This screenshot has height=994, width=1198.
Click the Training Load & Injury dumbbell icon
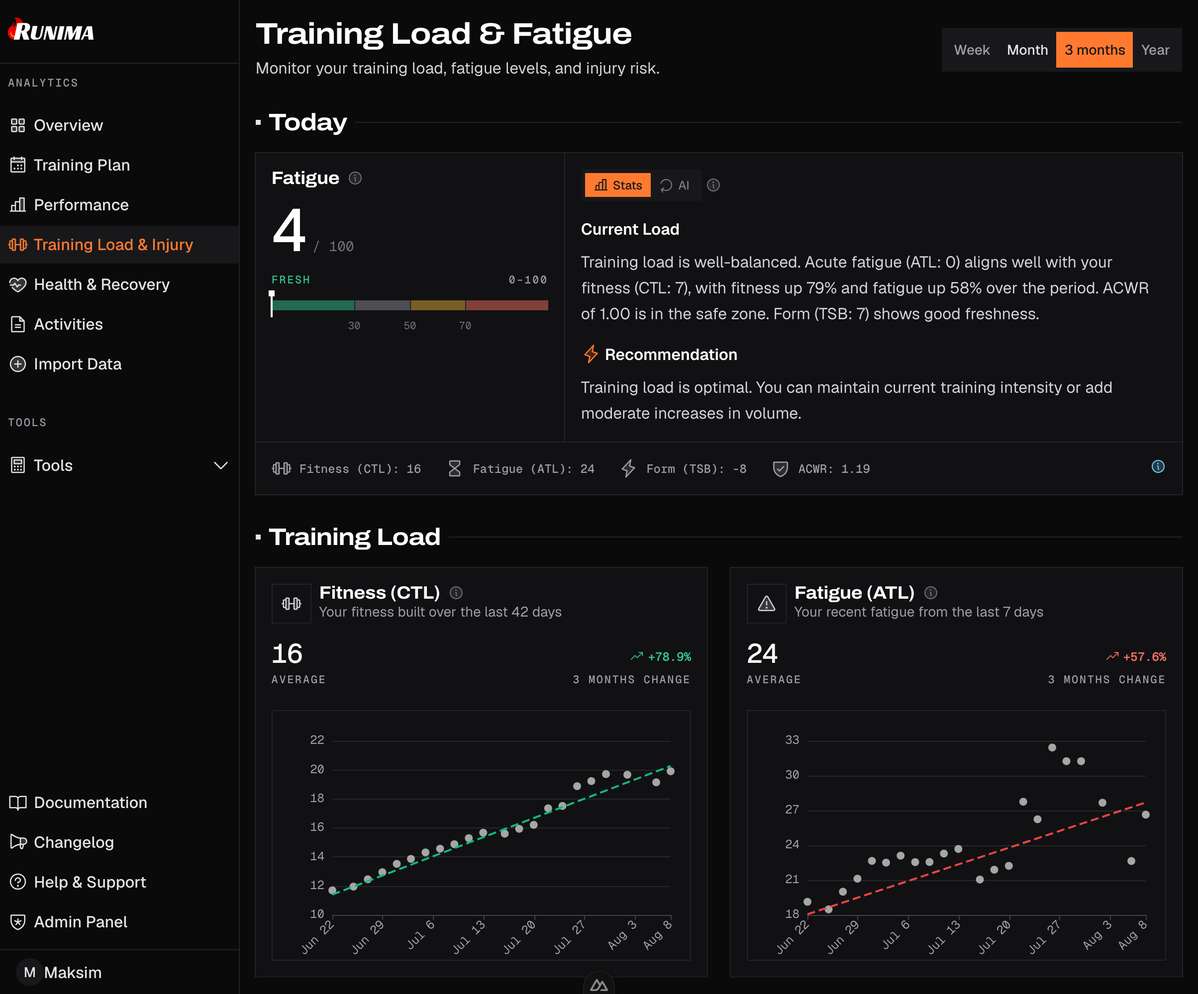point(18,244)
